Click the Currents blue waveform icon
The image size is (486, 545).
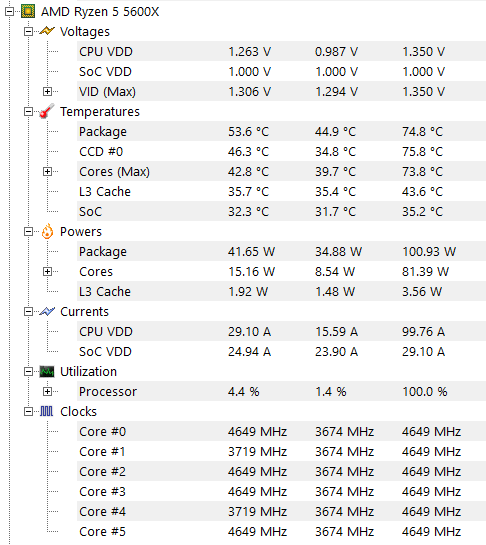coord(47,311)
